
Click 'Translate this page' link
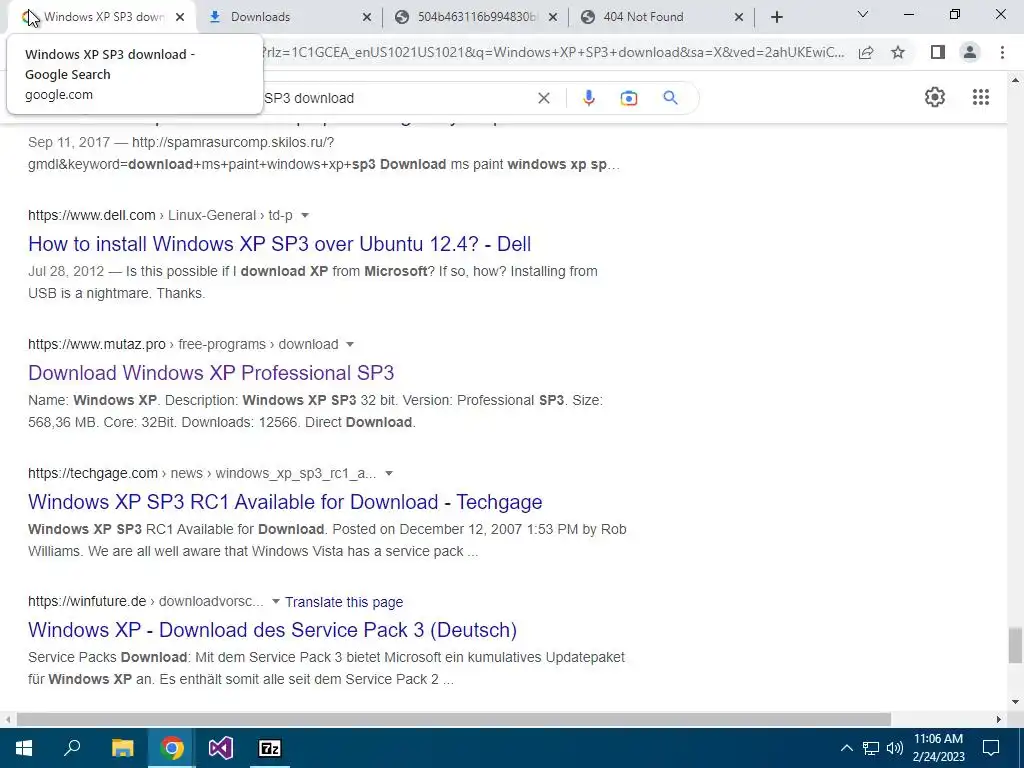click(x=344, y=602)
